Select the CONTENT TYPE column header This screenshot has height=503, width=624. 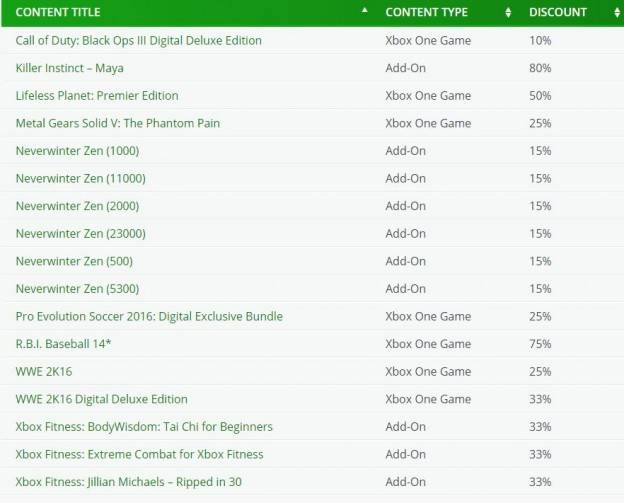426,12
